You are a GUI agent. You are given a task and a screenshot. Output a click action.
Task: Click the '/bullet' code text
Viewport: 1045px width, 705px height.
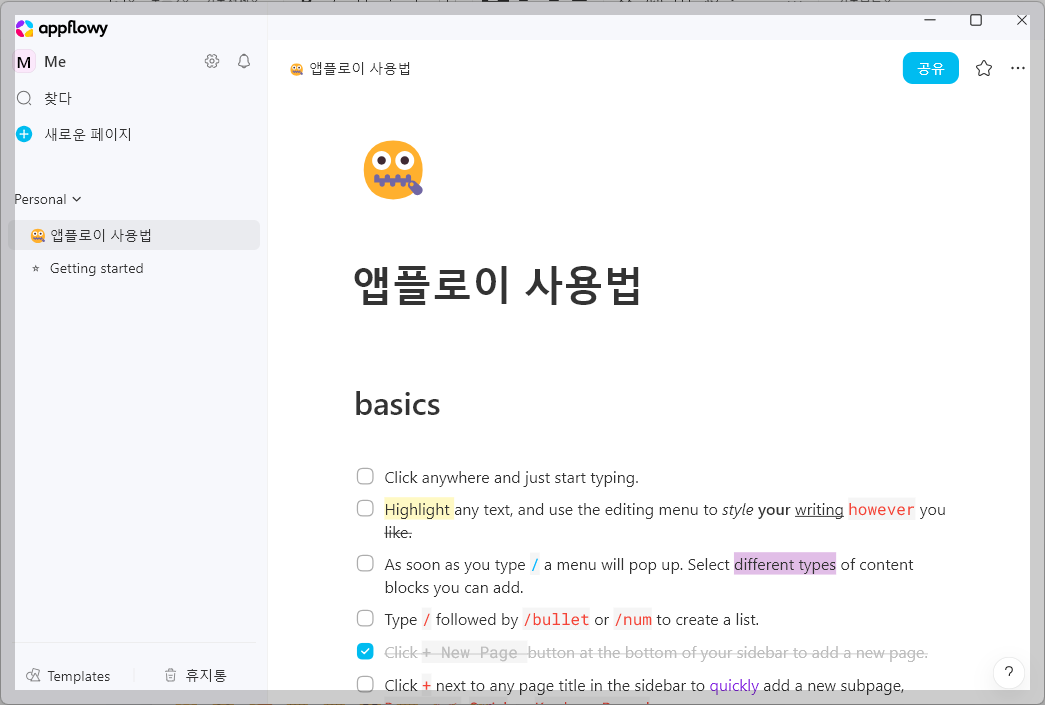tap(556, 620)
